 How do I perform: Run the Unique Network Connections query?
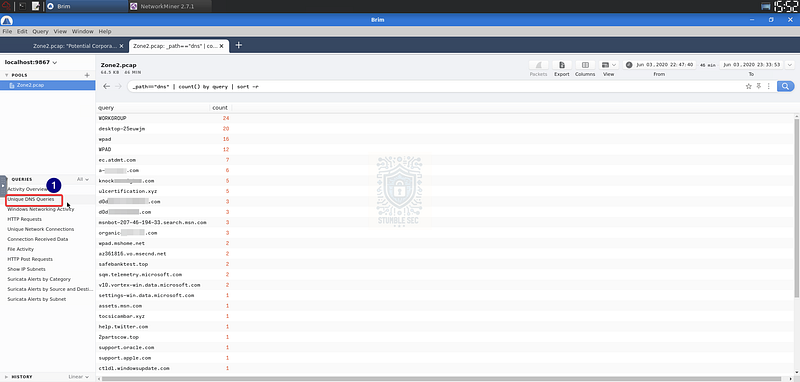(40, 230)
